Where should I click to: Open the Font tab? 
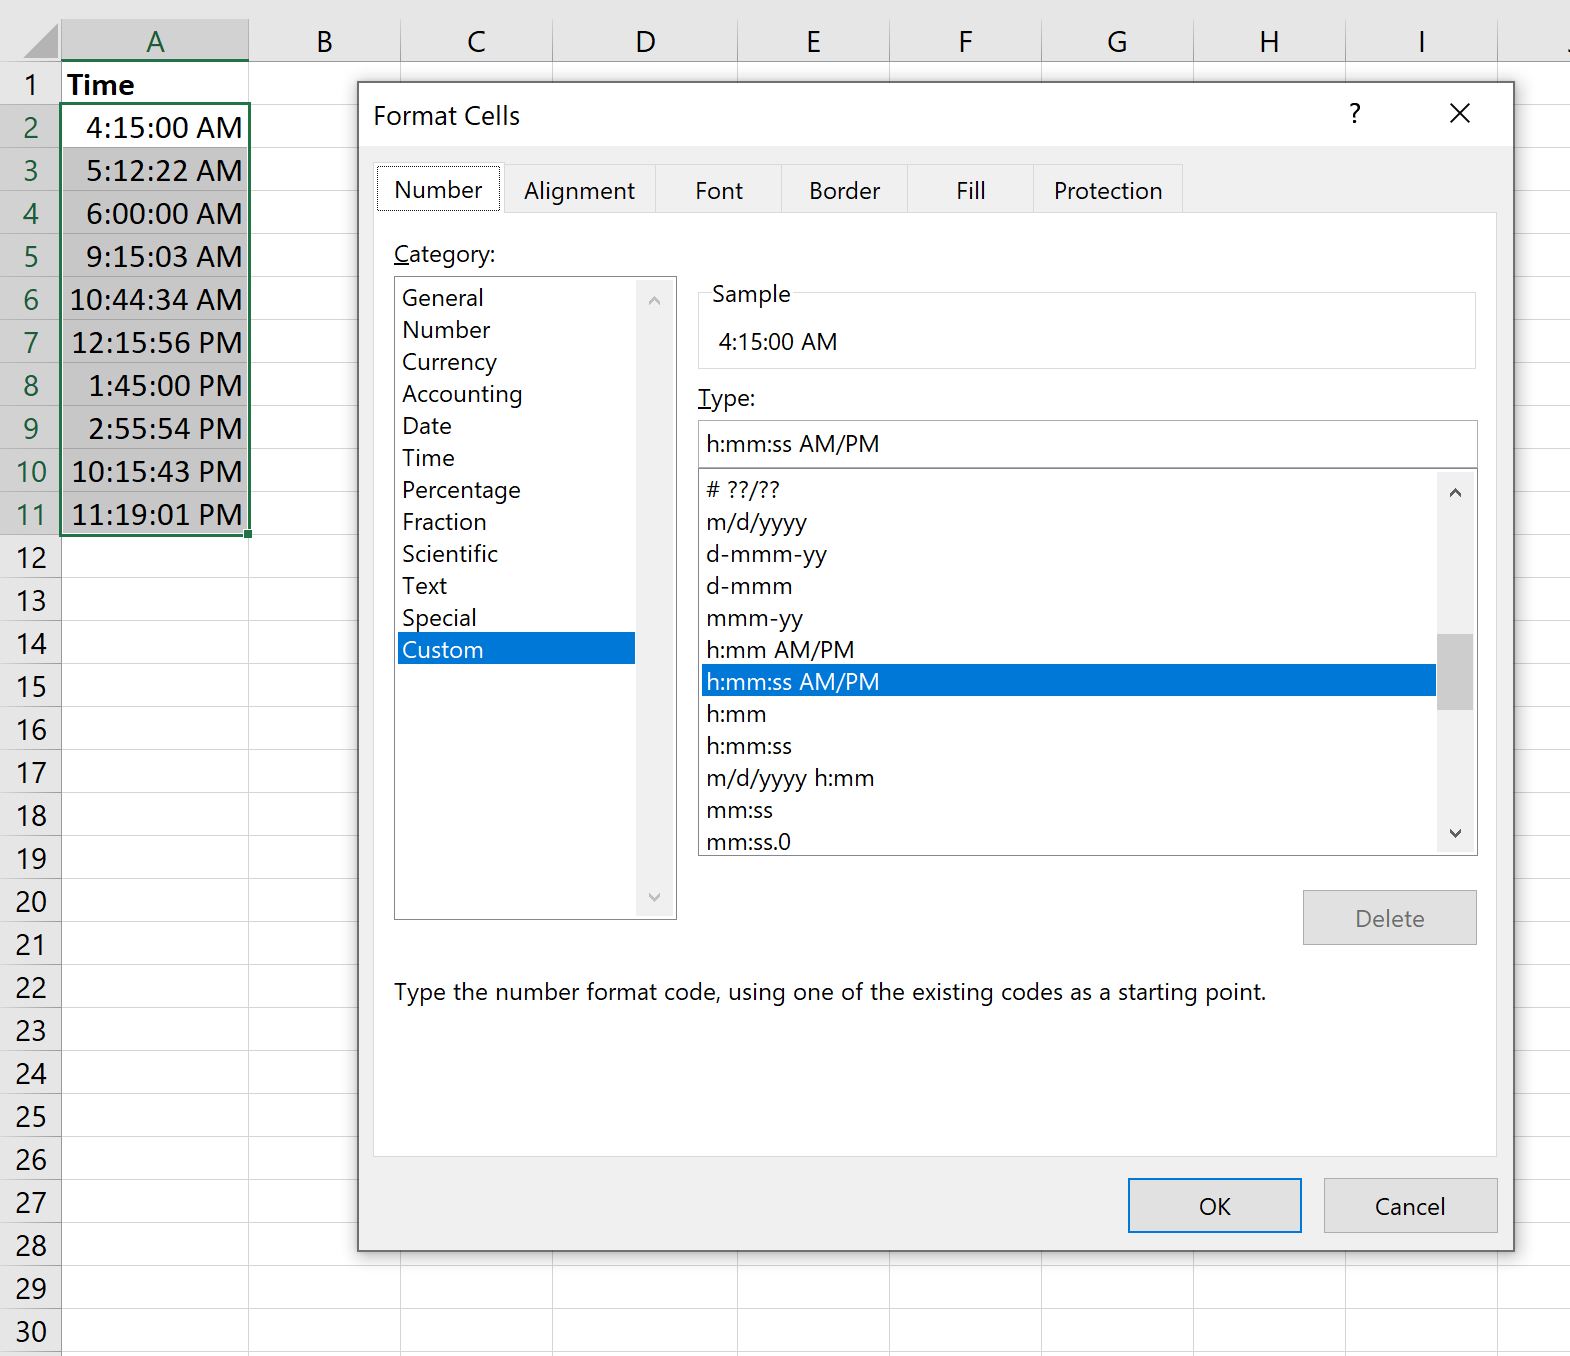coord(719,190)
